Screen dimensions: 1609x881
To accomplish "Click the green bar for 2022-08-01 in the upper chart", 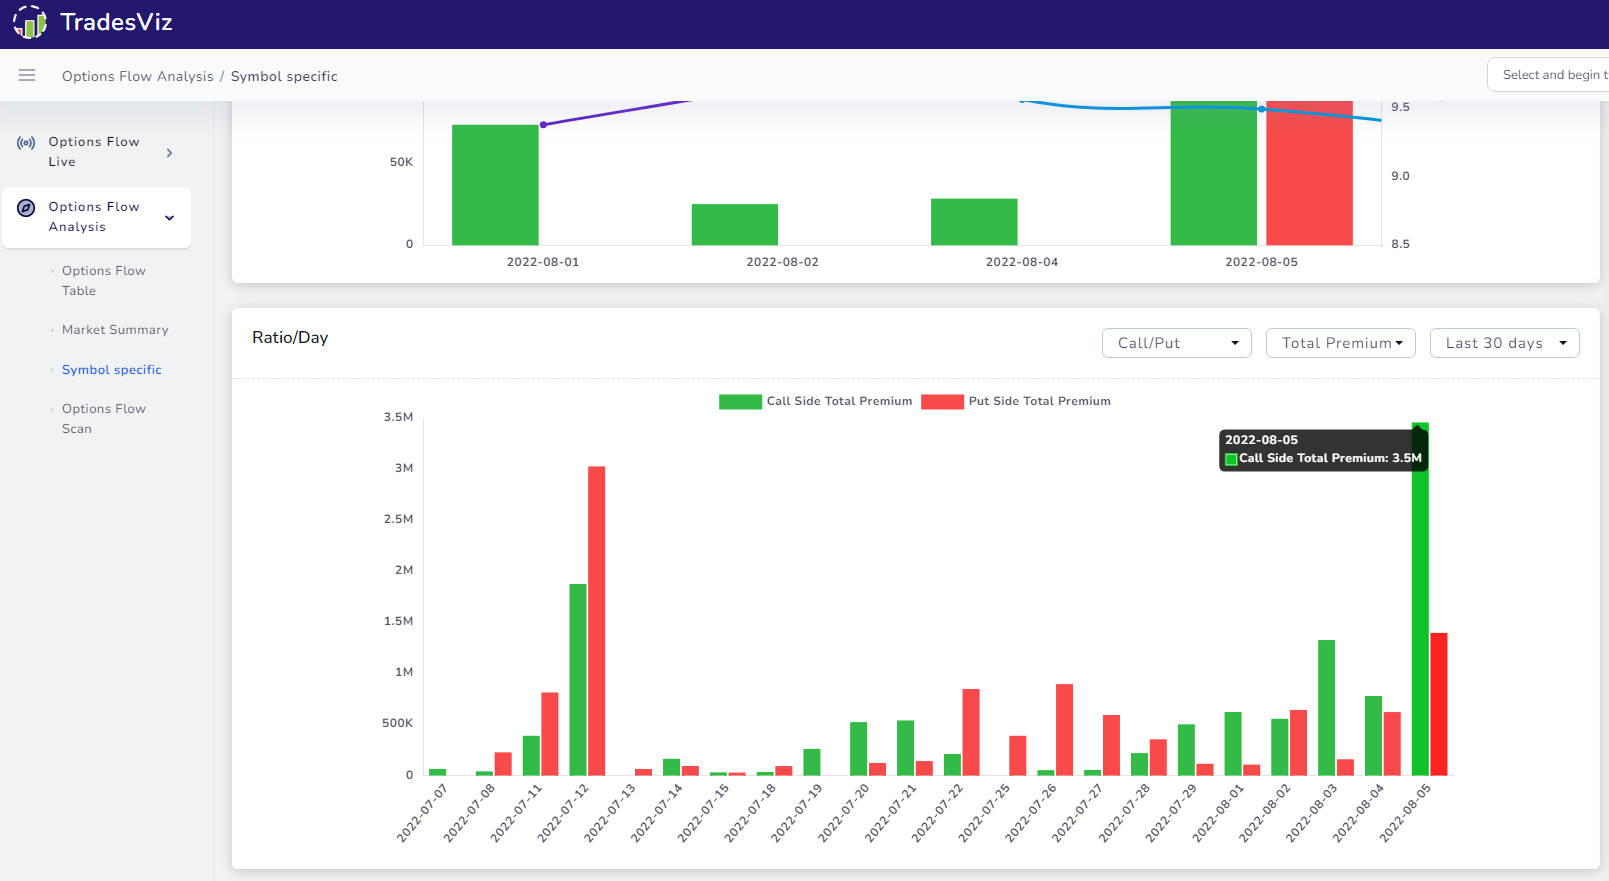I will (495, 185).
